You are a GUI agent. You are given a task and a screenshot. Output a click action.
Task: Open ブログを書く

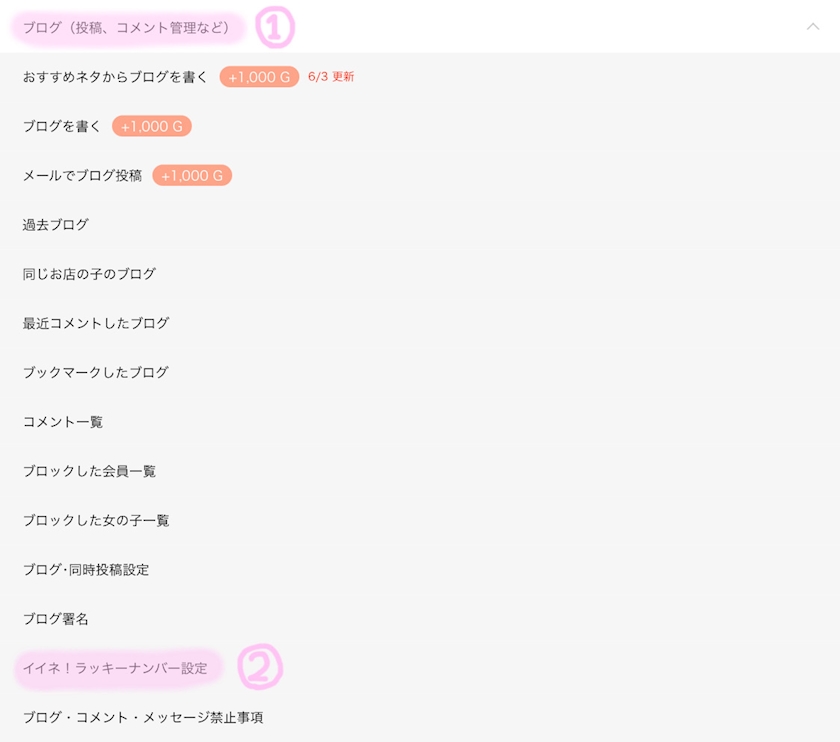pos(62,126)
